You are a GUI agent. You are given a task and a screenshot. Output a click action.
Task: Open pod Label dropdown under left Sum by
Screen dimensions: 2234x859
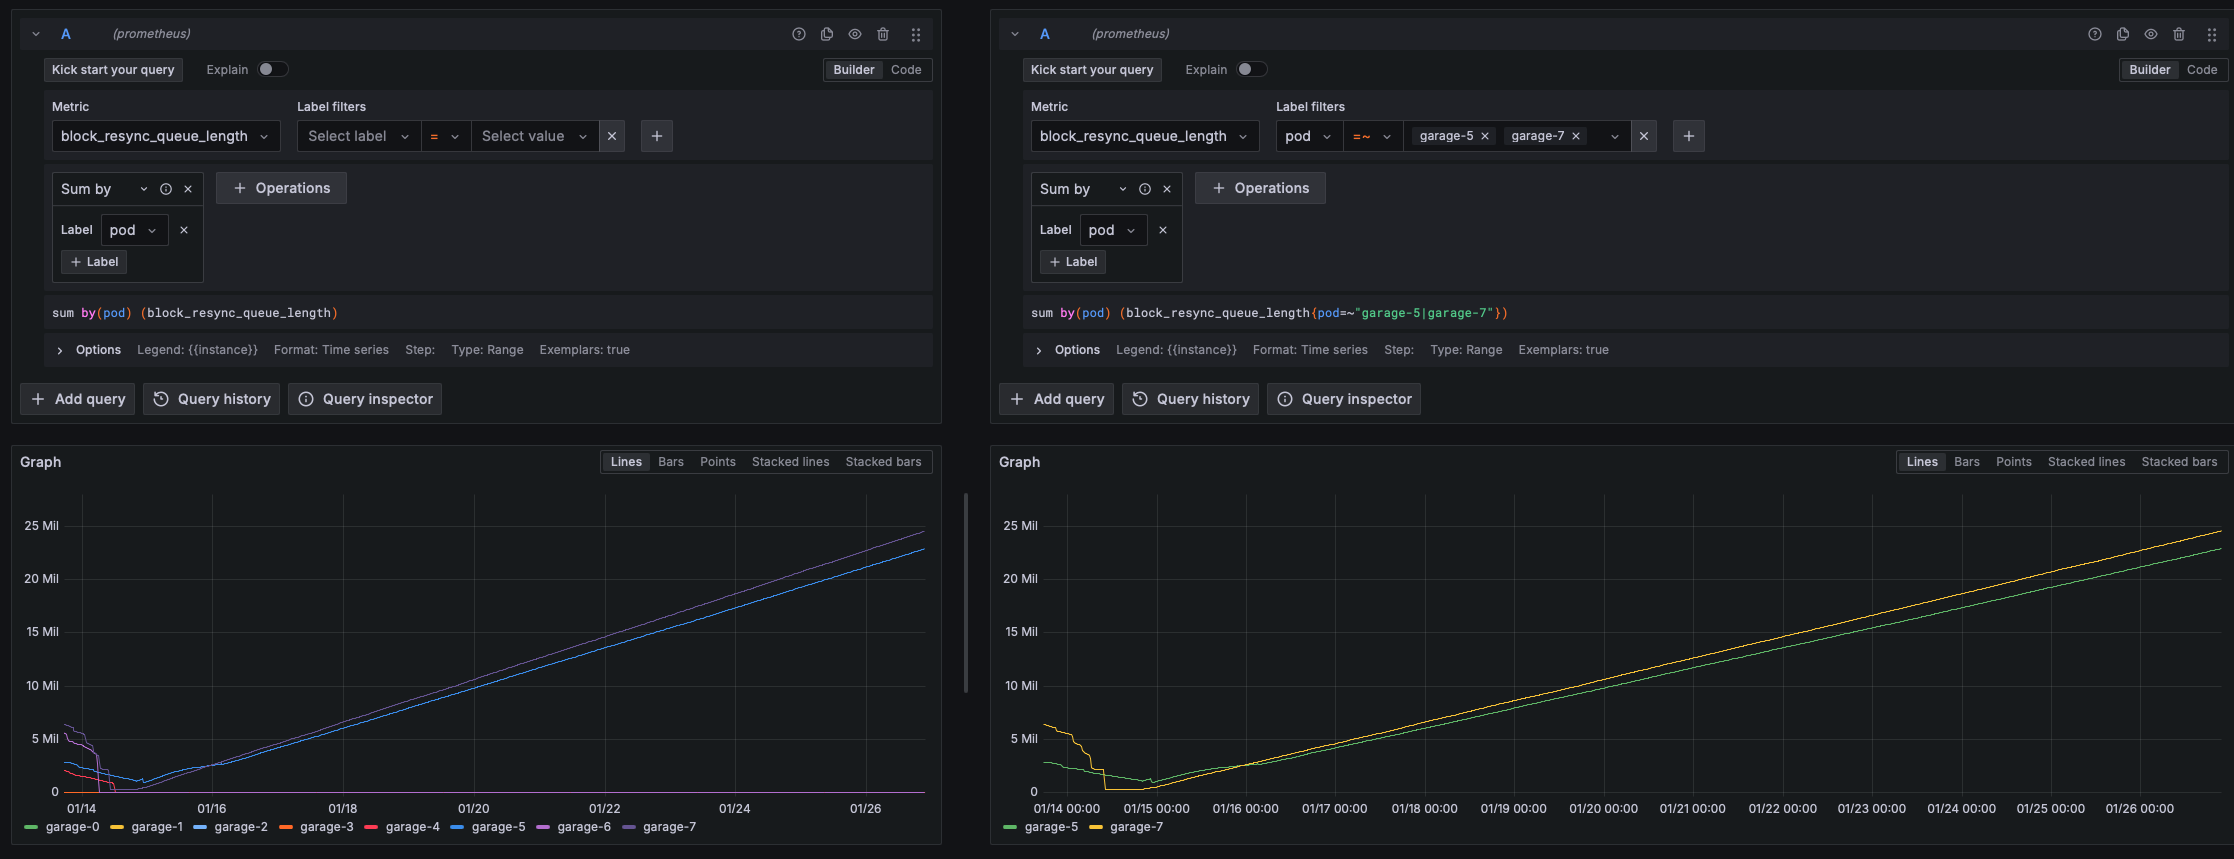(x=134, y=230)
